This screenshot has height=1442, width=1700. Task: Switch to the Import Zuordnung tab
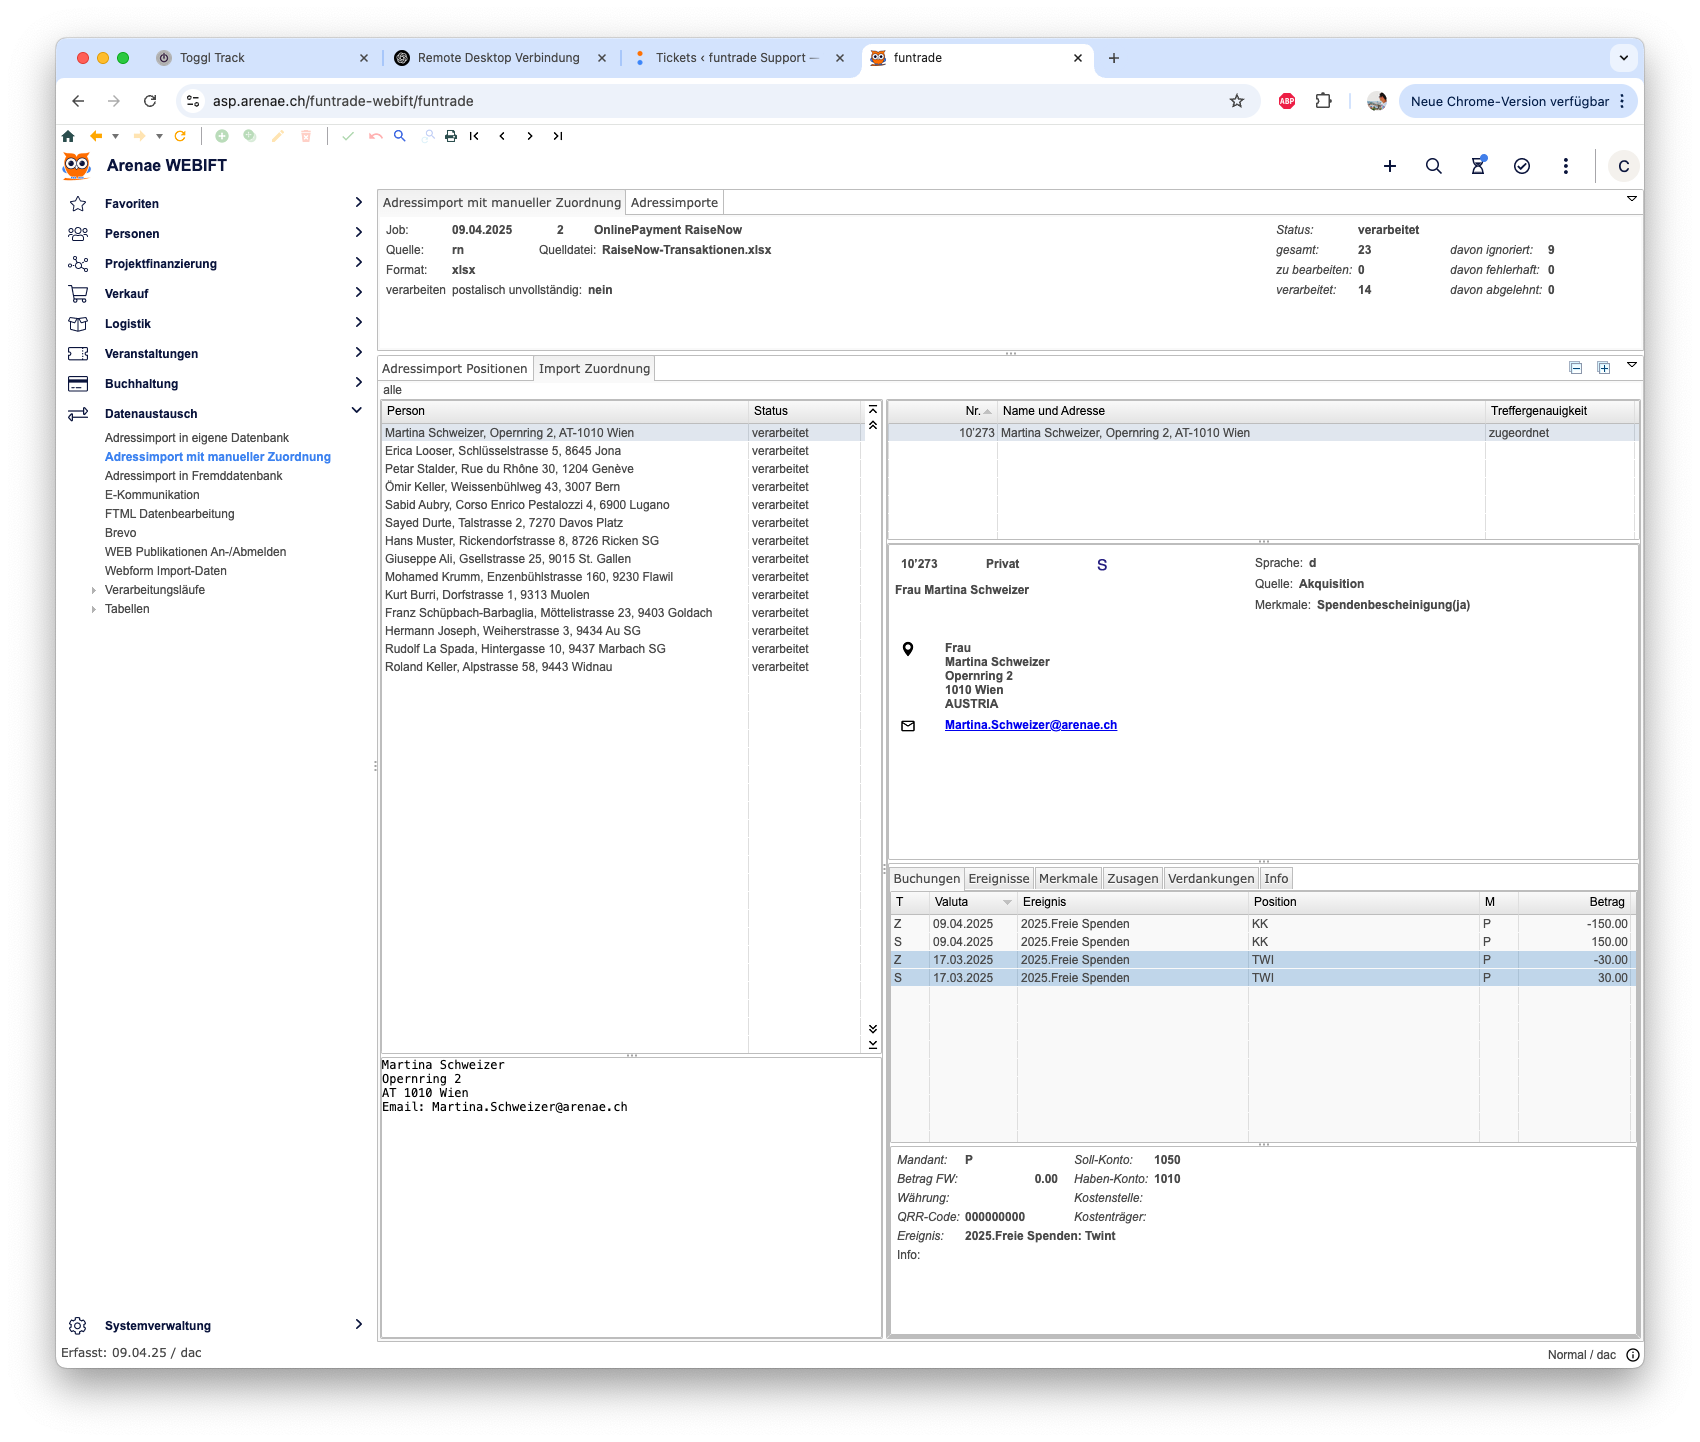click(x=594, y=369)
